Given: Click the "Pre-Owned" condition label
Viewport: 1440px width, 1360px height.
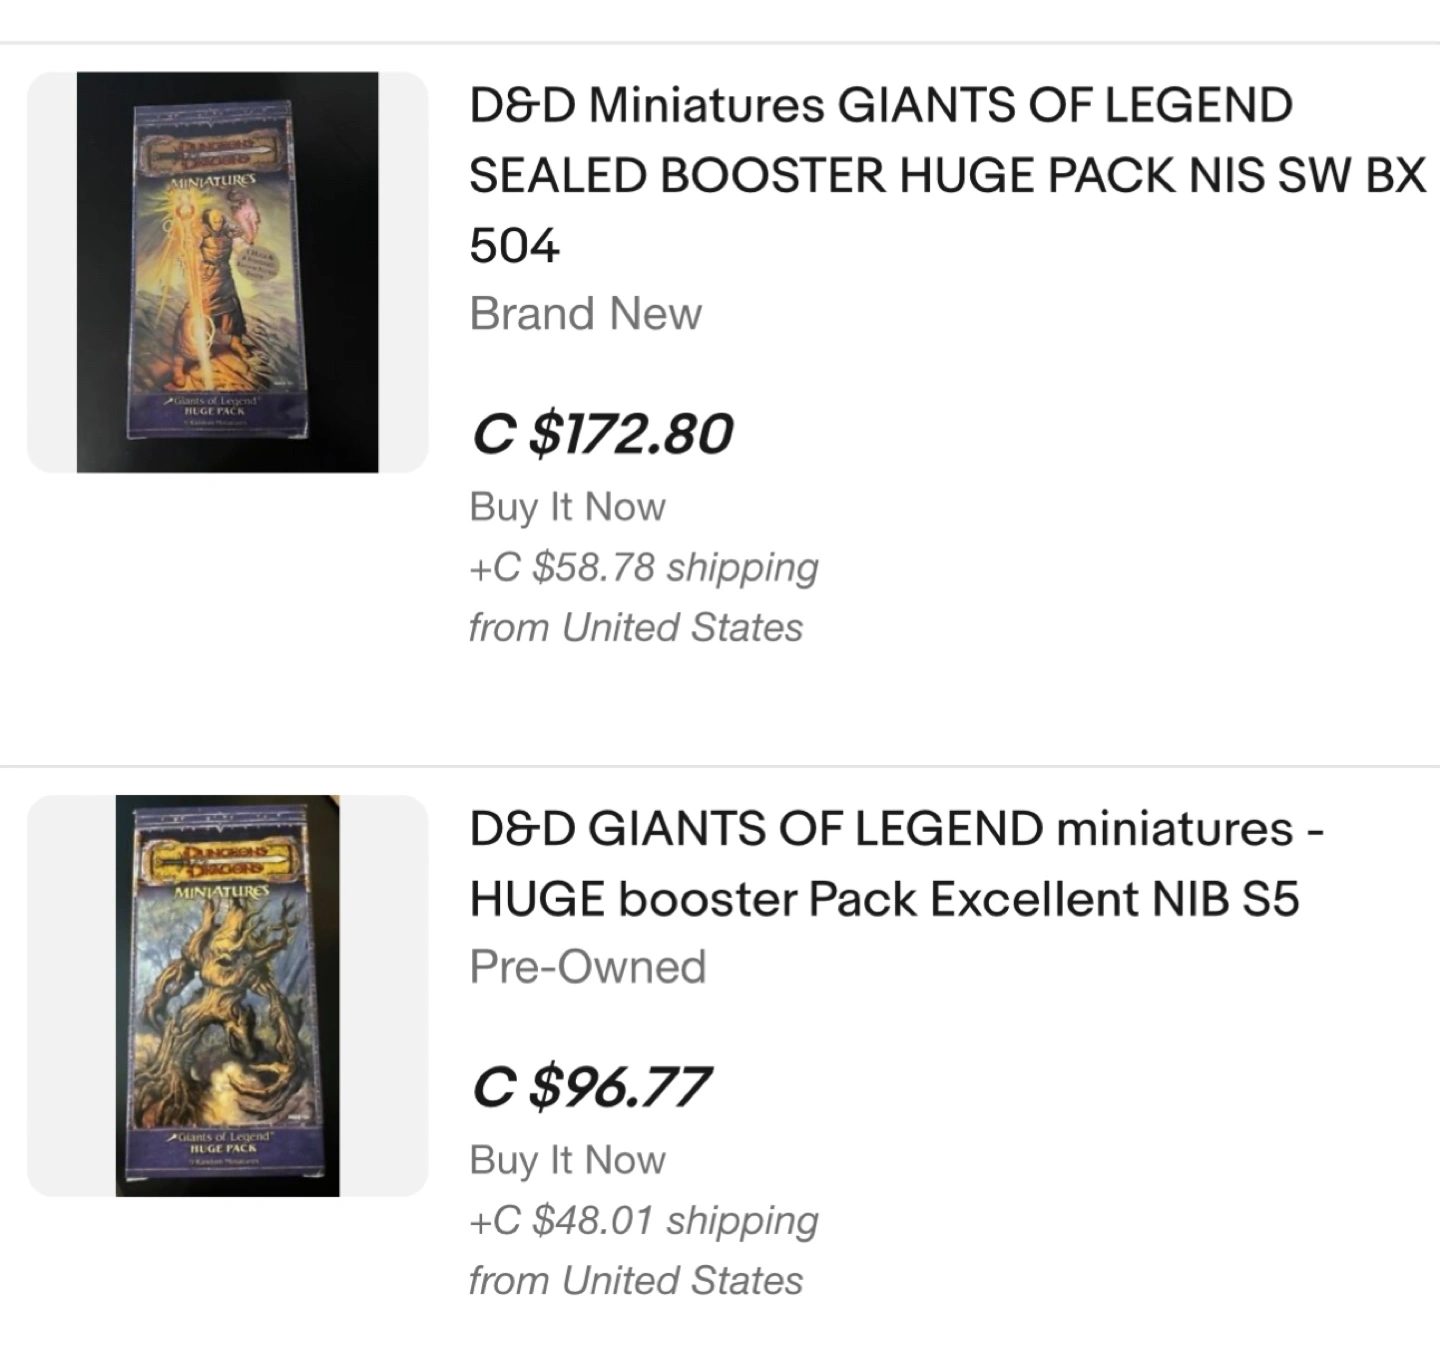Looking at the screenshot, I should click(x=588, y=967).
